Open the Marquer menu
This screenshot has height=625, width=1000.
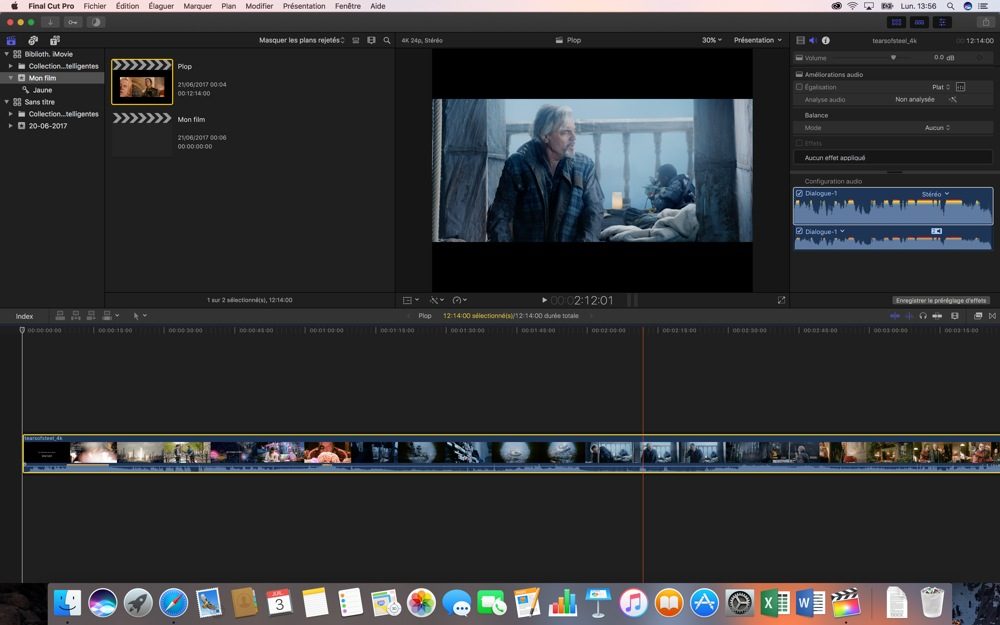pyautogui.click(x=197, y=6)
